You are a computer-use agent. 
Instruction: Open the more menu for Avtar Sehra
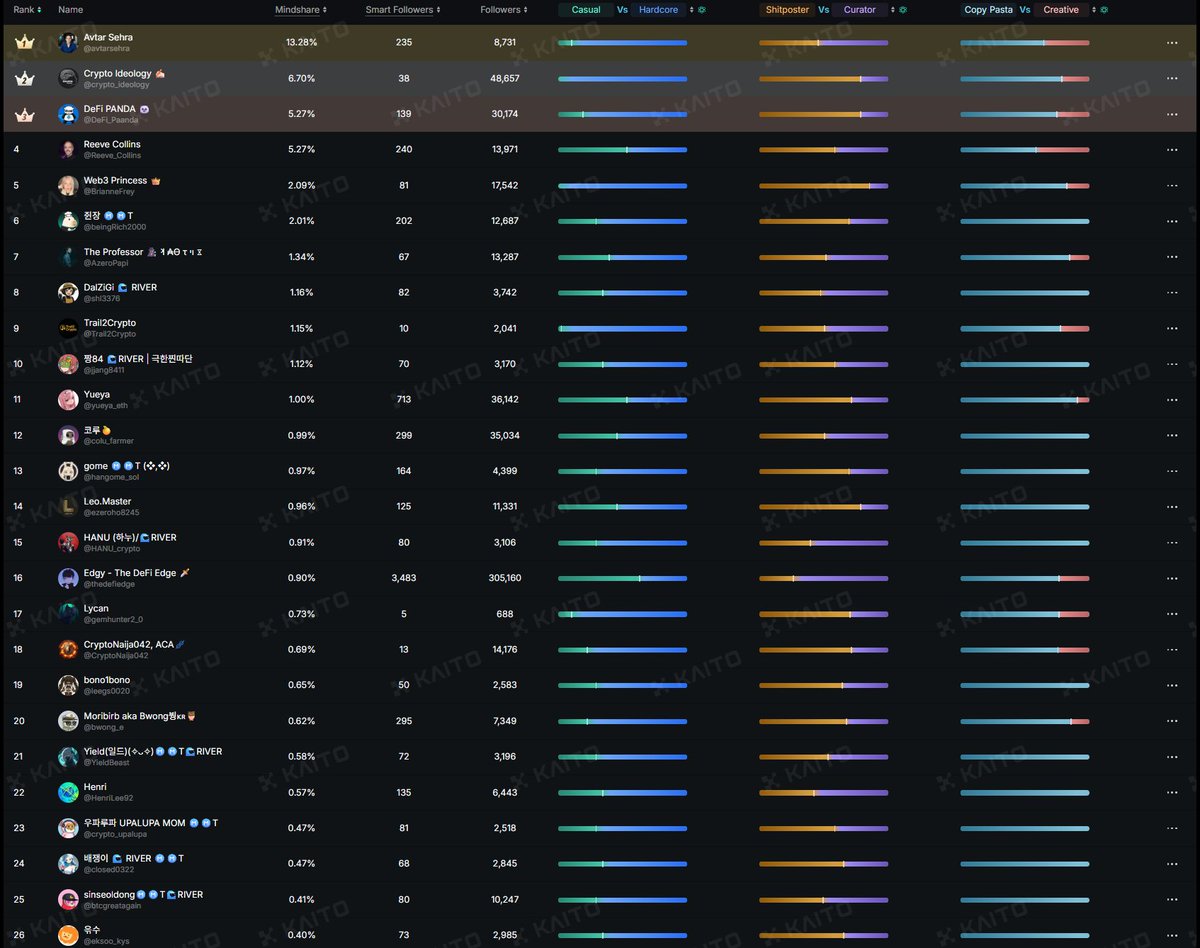coord(1172,43)
